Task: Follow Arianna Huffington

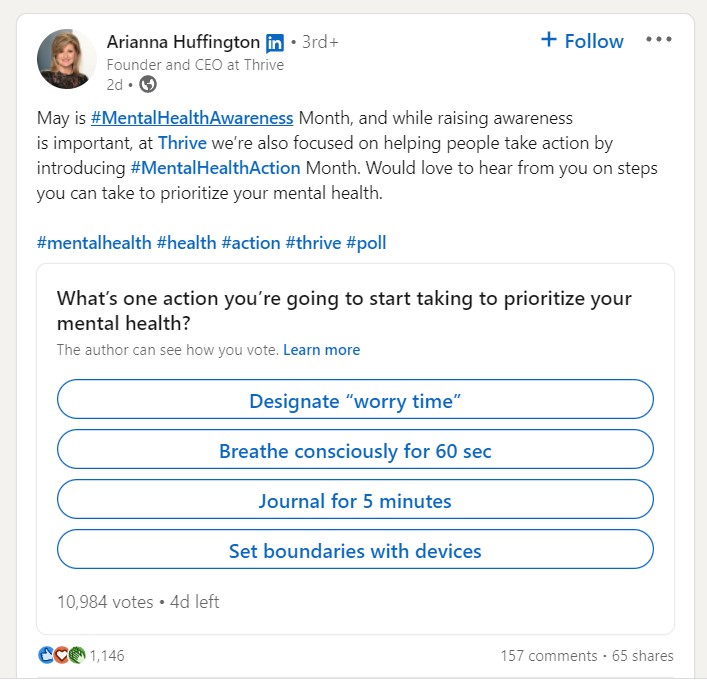Action: 582,41
